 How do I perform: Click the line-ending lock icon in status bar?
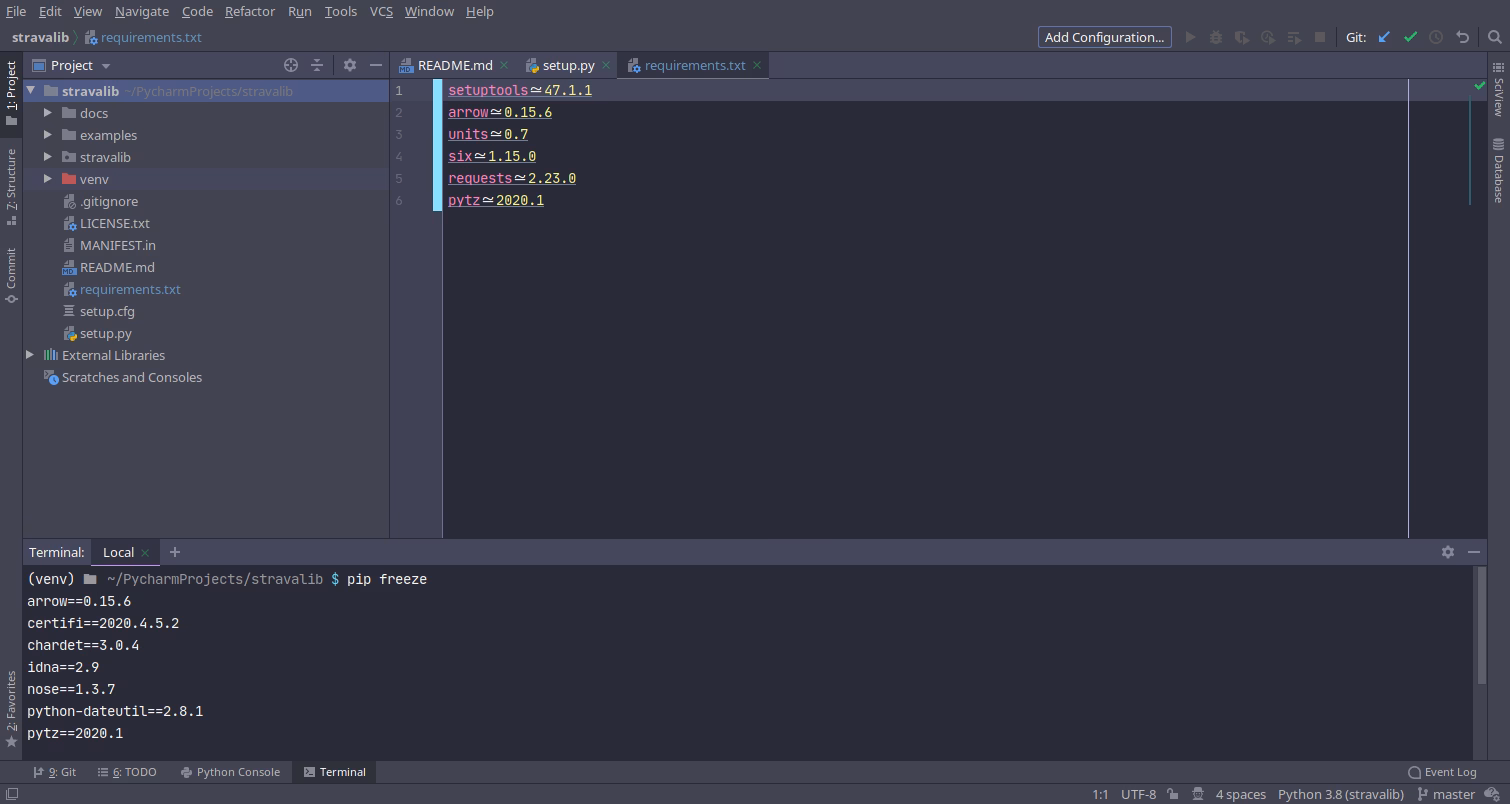[1172, 793]
